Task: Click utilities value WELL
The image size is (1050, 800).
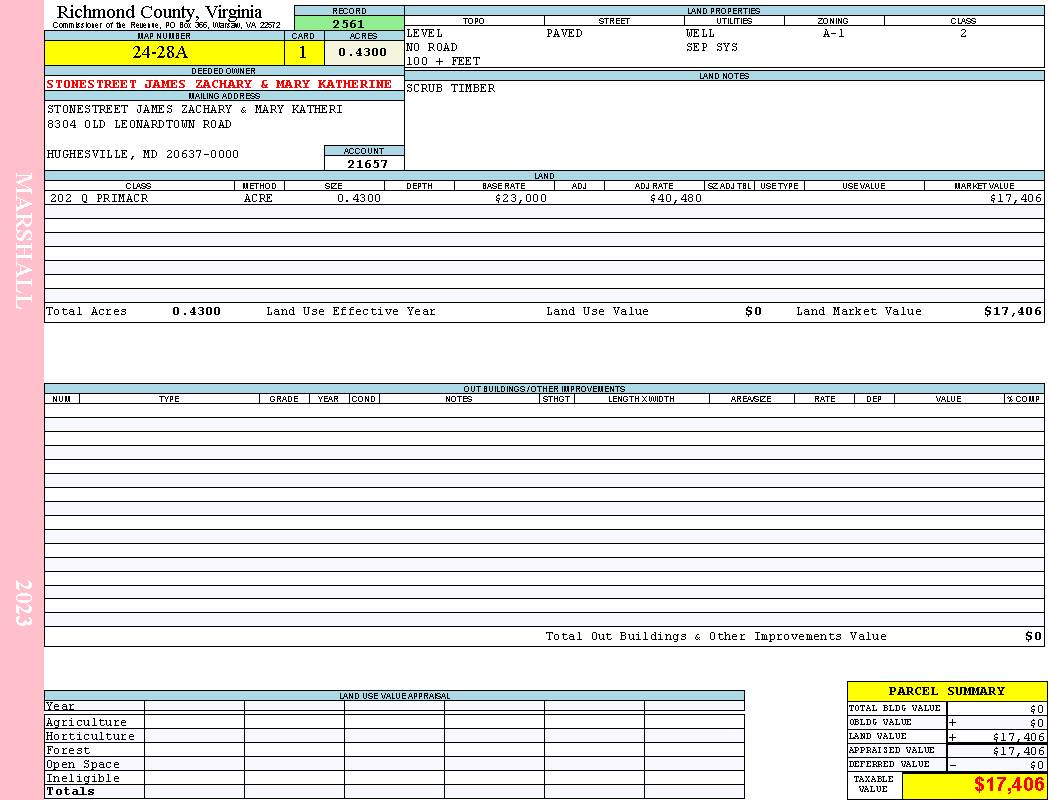Action: coord(700,33)
